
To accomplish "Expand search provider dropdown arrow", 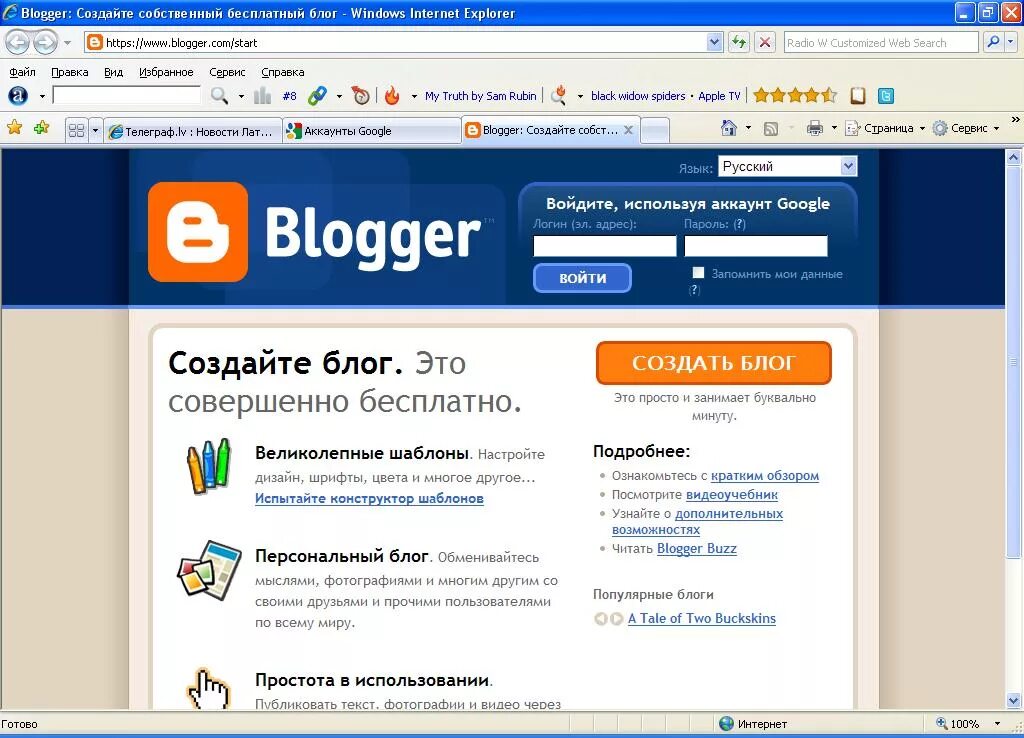I will (x=1010, y=42).
